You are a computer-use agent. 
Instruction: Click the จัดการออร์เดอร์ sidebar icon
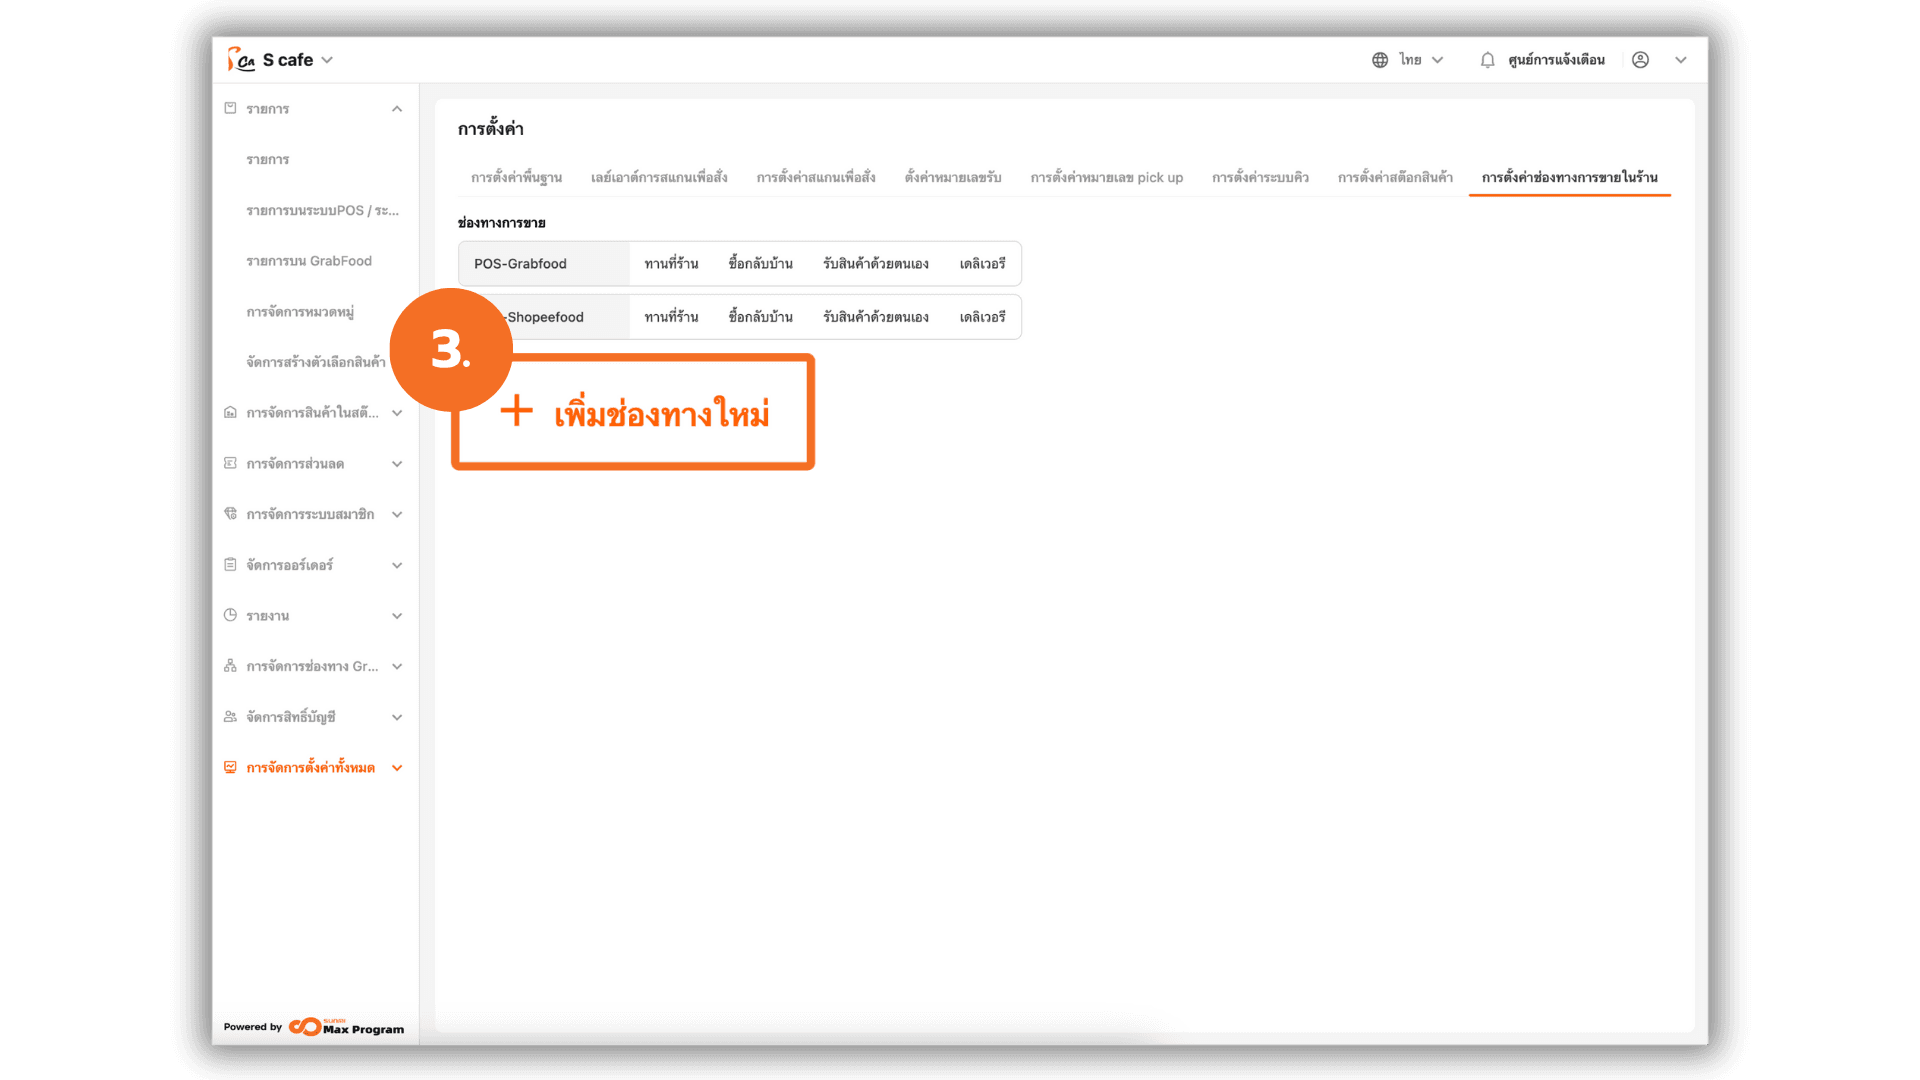[x=230, y=565]
